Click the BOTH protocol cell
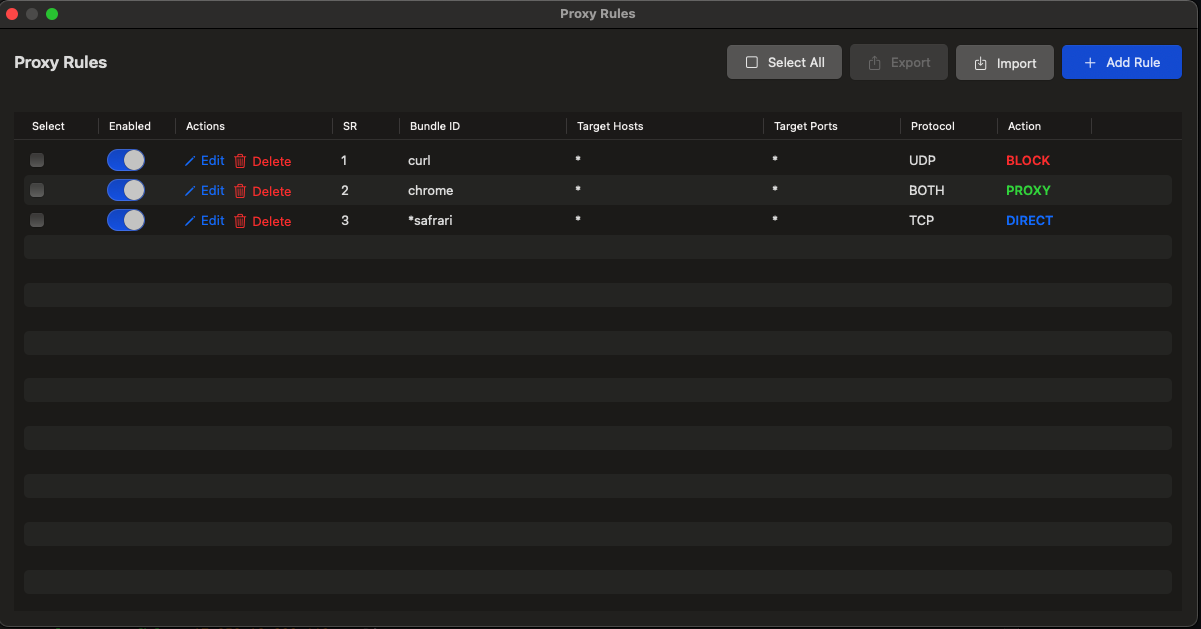The image size is (1201, 629). coord(927,190)
